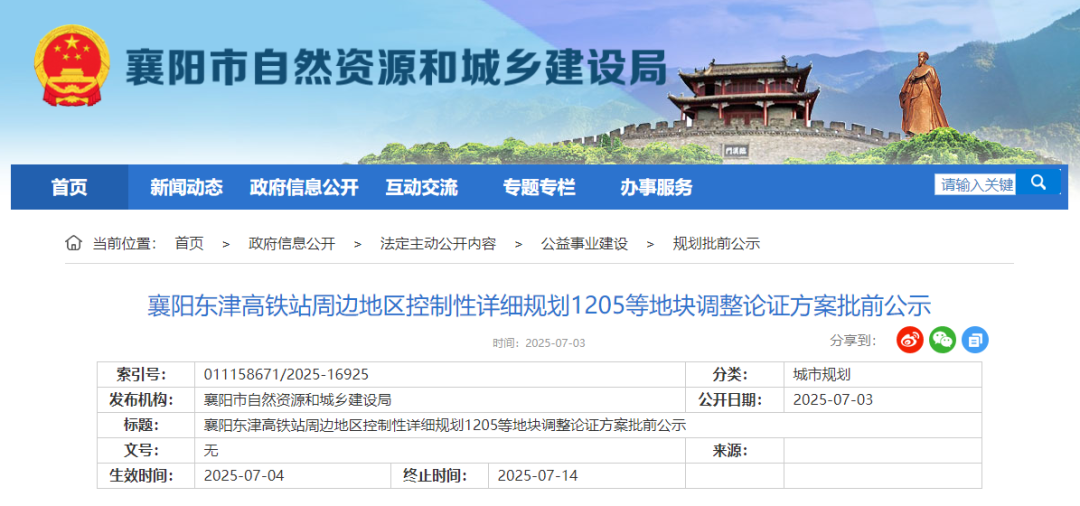The height and width of the screenshot is (506, 1080).
Task: Click the publisher value 襄阳市自然资源和城乡建设局 in table
Action: [x=298, y=400]
